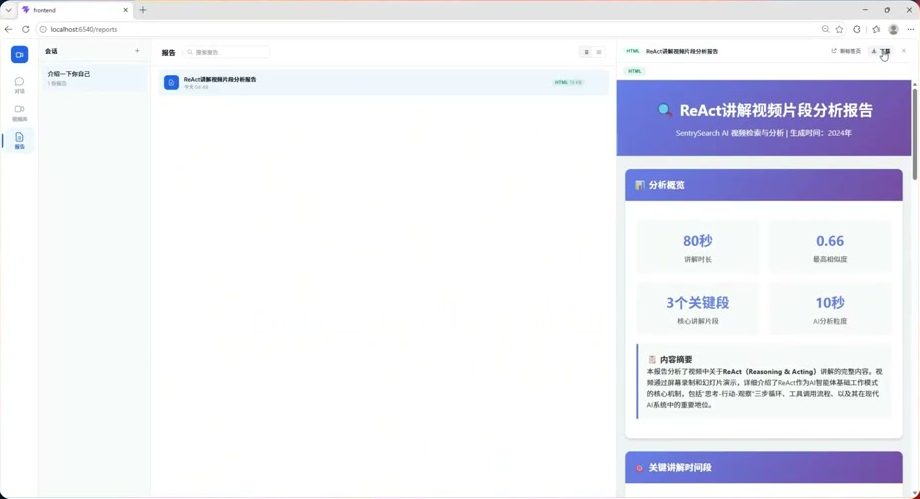Open a new browser tab
This screenshot has height=499, width=920.
[143, 10]
